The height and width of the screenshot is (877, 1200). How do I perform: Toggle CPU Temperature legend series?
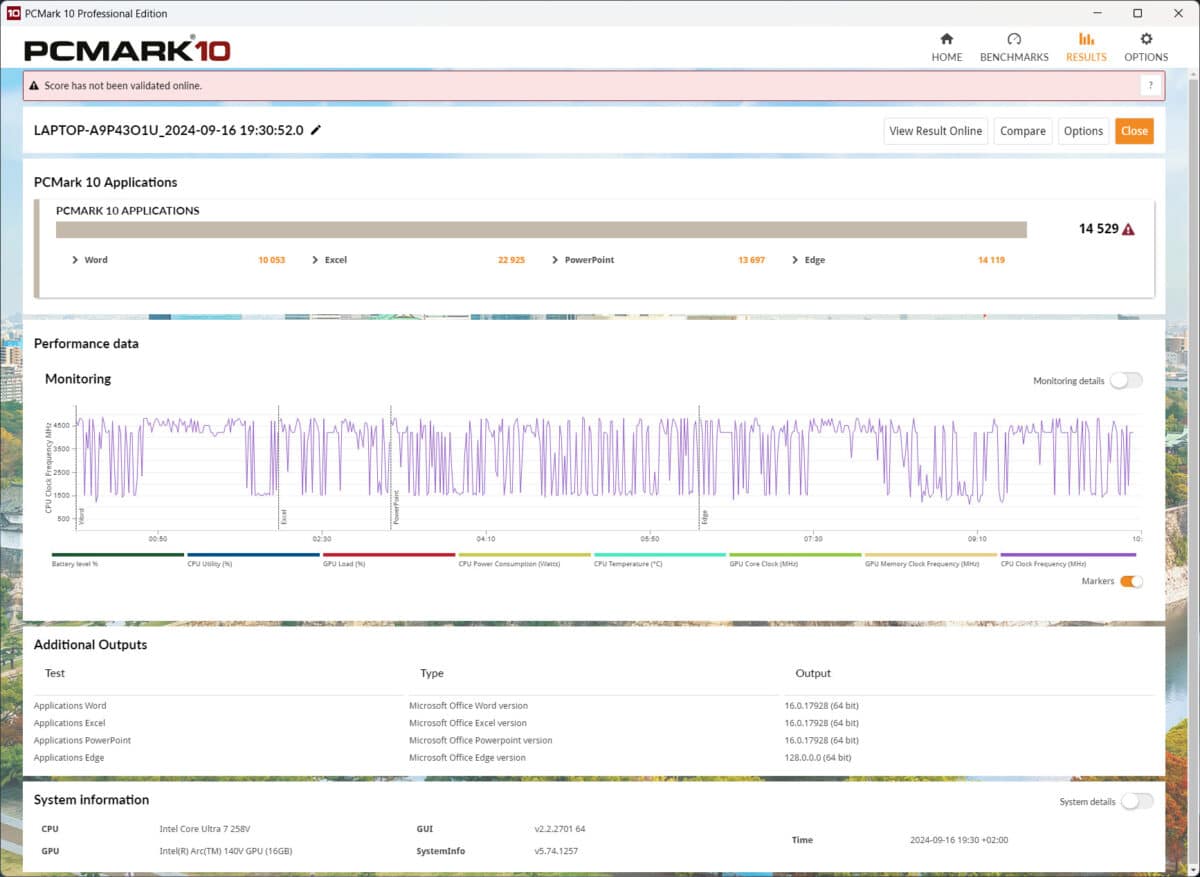pos(660,559)
